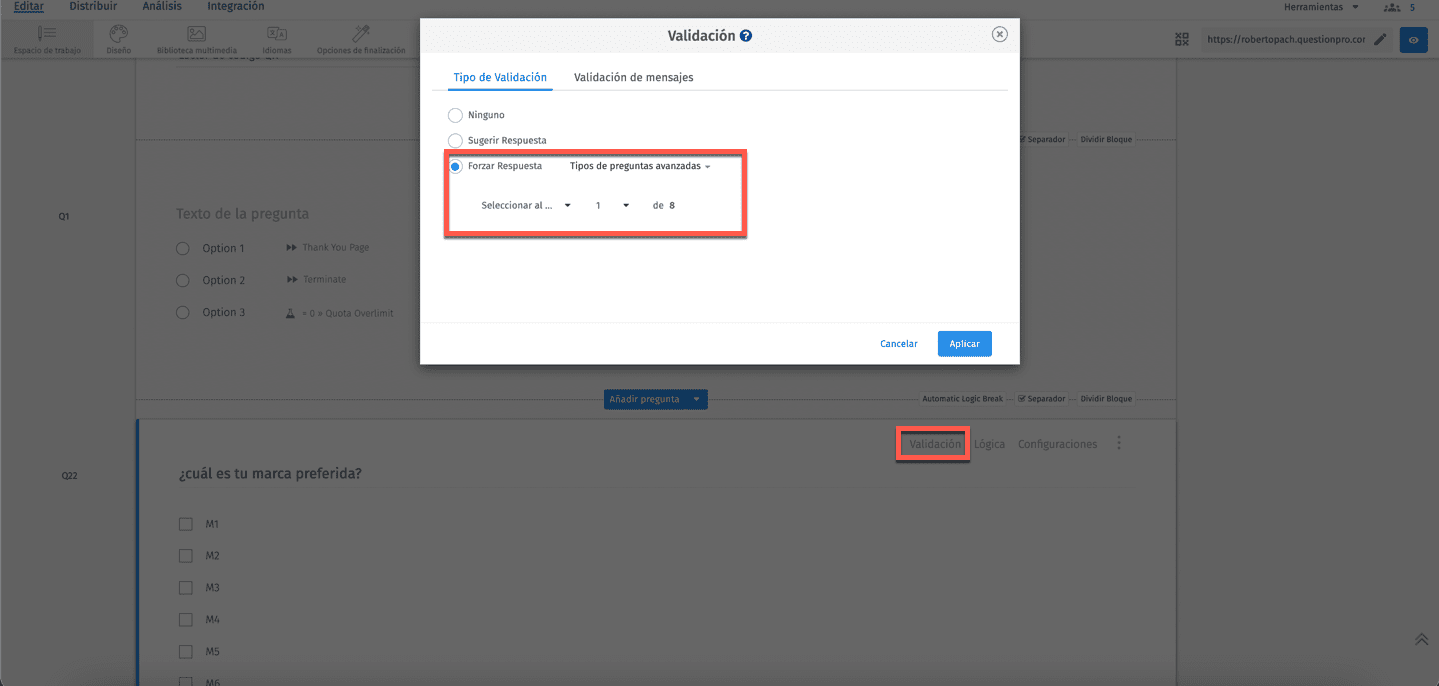Image resolution: width=1439 pixels, height=686 pixels.
Task: Click the Thank You Page label
Action: pyautogui.click(x=336, y=248)
